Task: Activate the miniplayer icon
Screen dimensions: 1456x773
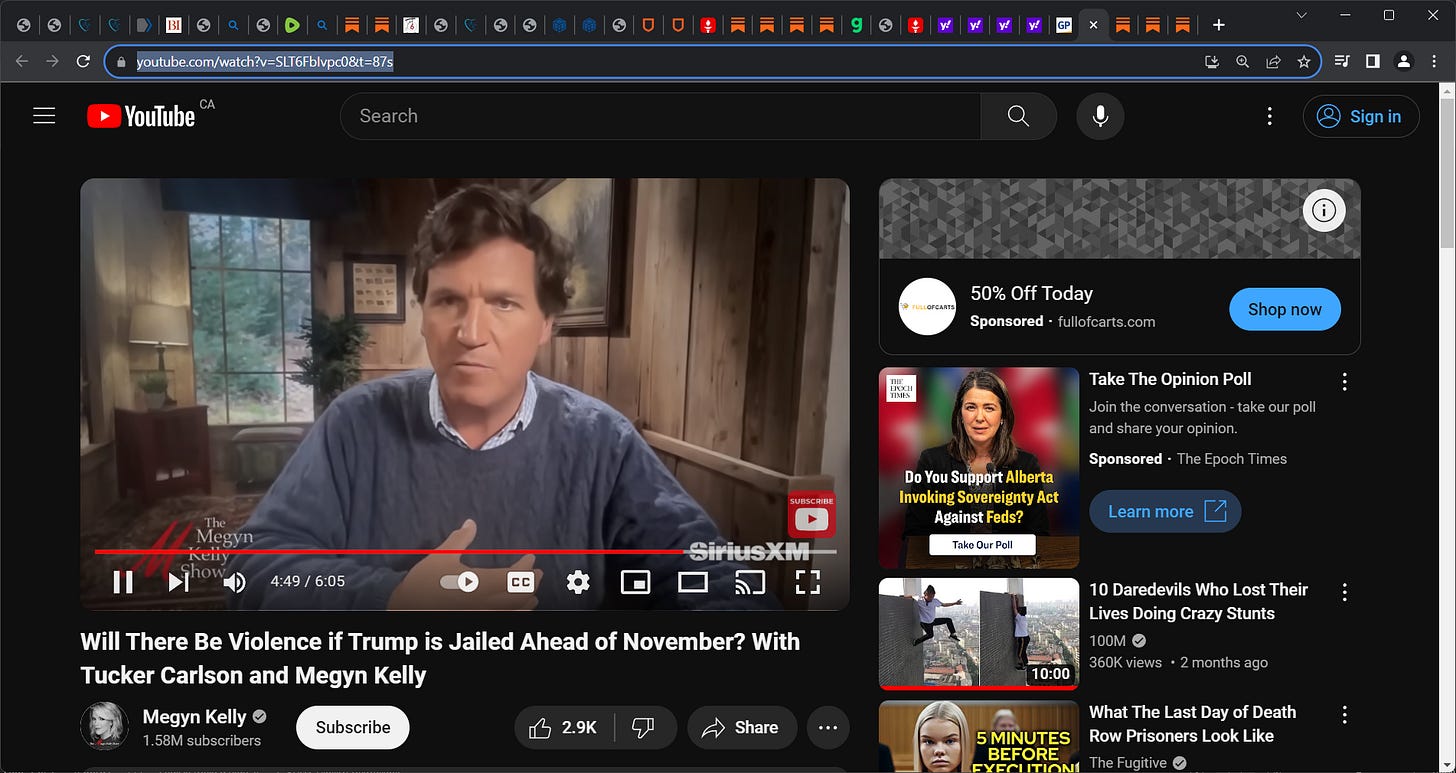Action: pyautogui.click(x=636, y=582)
